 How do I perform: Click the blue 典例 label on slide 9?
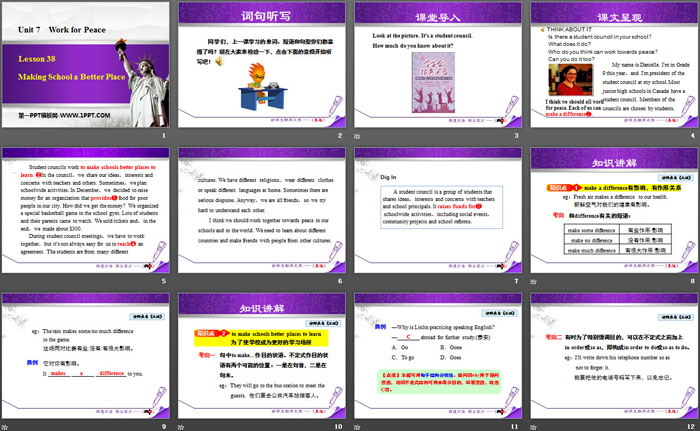(33, 363)
